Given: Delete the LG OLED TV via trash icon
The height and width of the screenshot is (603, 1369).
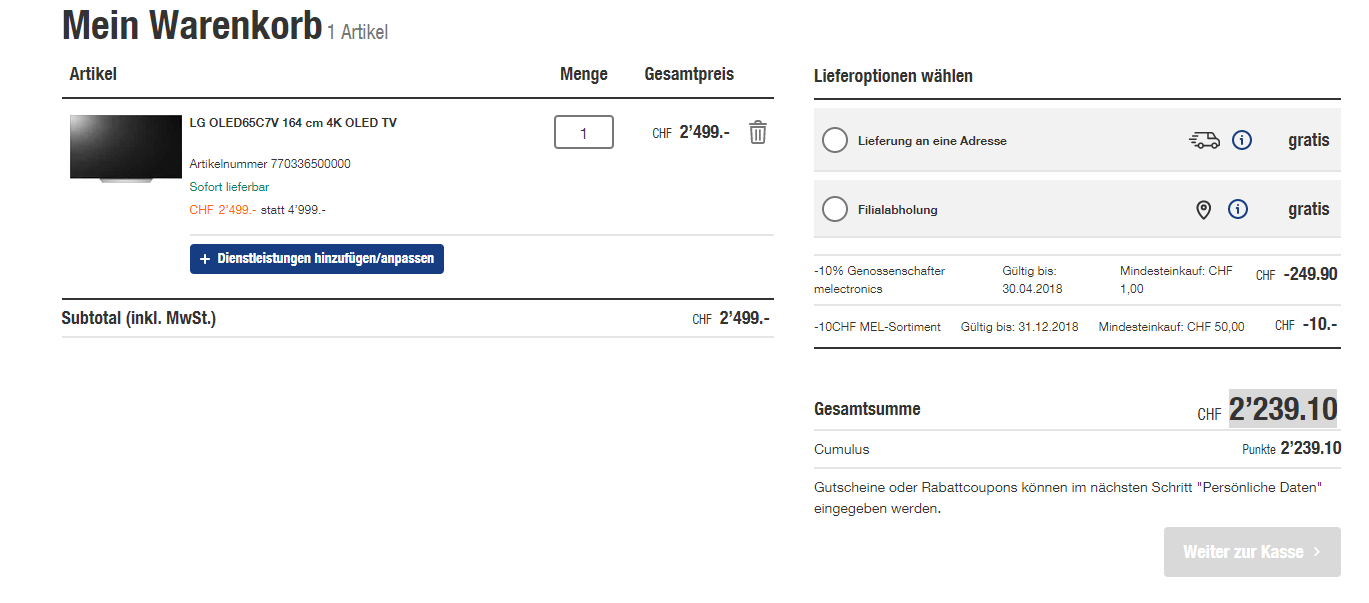Looking at the screenshot, I should tap(758, 132).
